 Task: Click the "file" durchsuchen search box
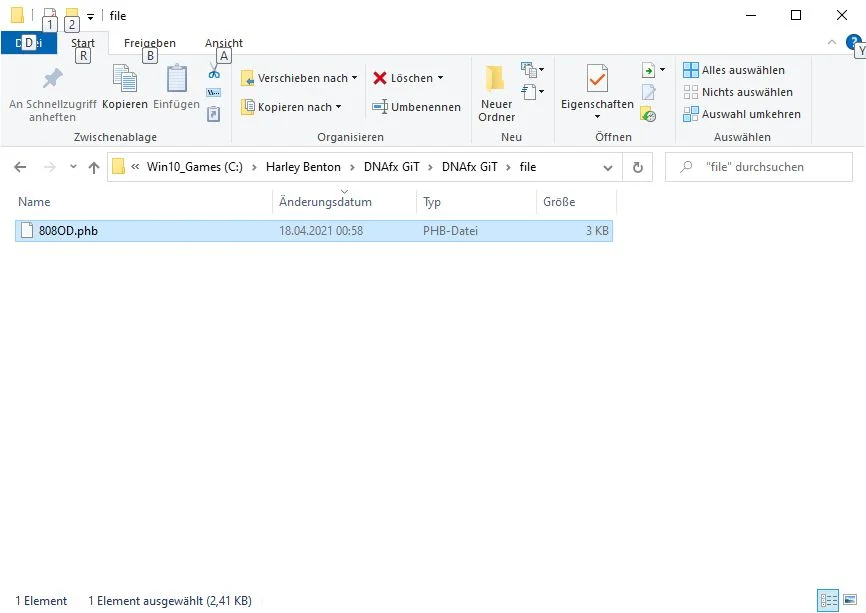(759, 167)
